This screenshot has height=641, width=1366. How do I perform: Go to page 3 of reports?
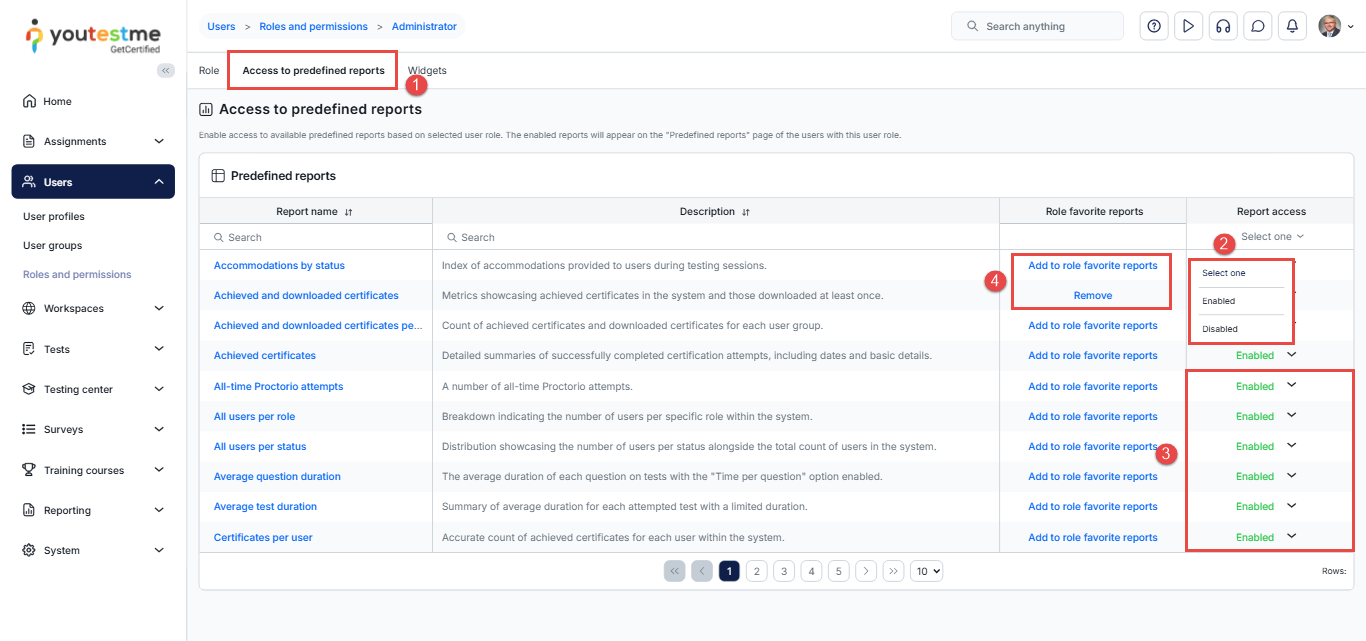(x=784, y=571)
